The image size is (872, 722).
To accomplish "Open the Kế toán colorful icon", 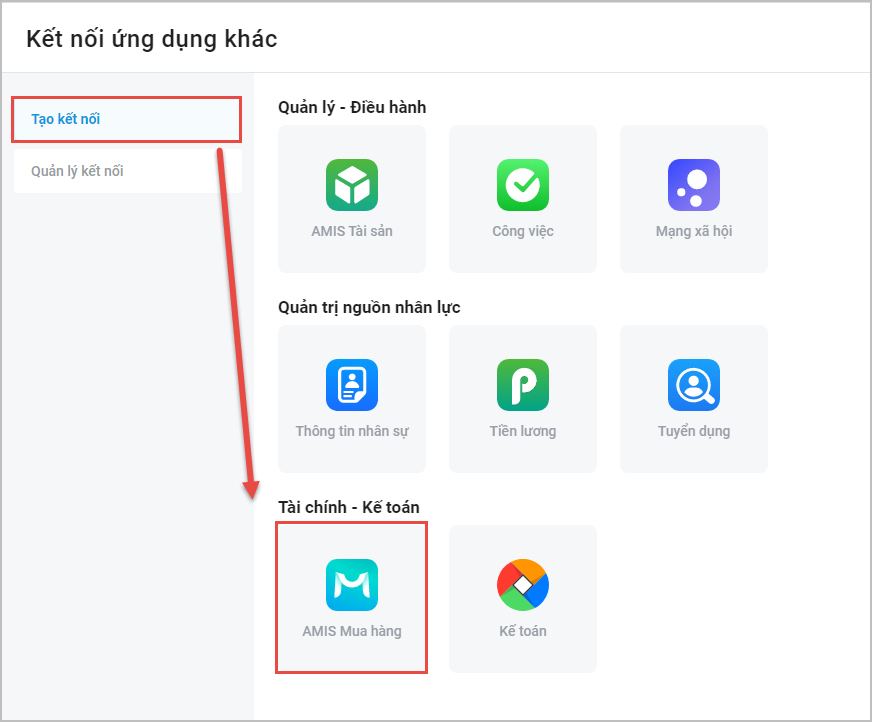I will pyautogui.click(x=523, y=585).
